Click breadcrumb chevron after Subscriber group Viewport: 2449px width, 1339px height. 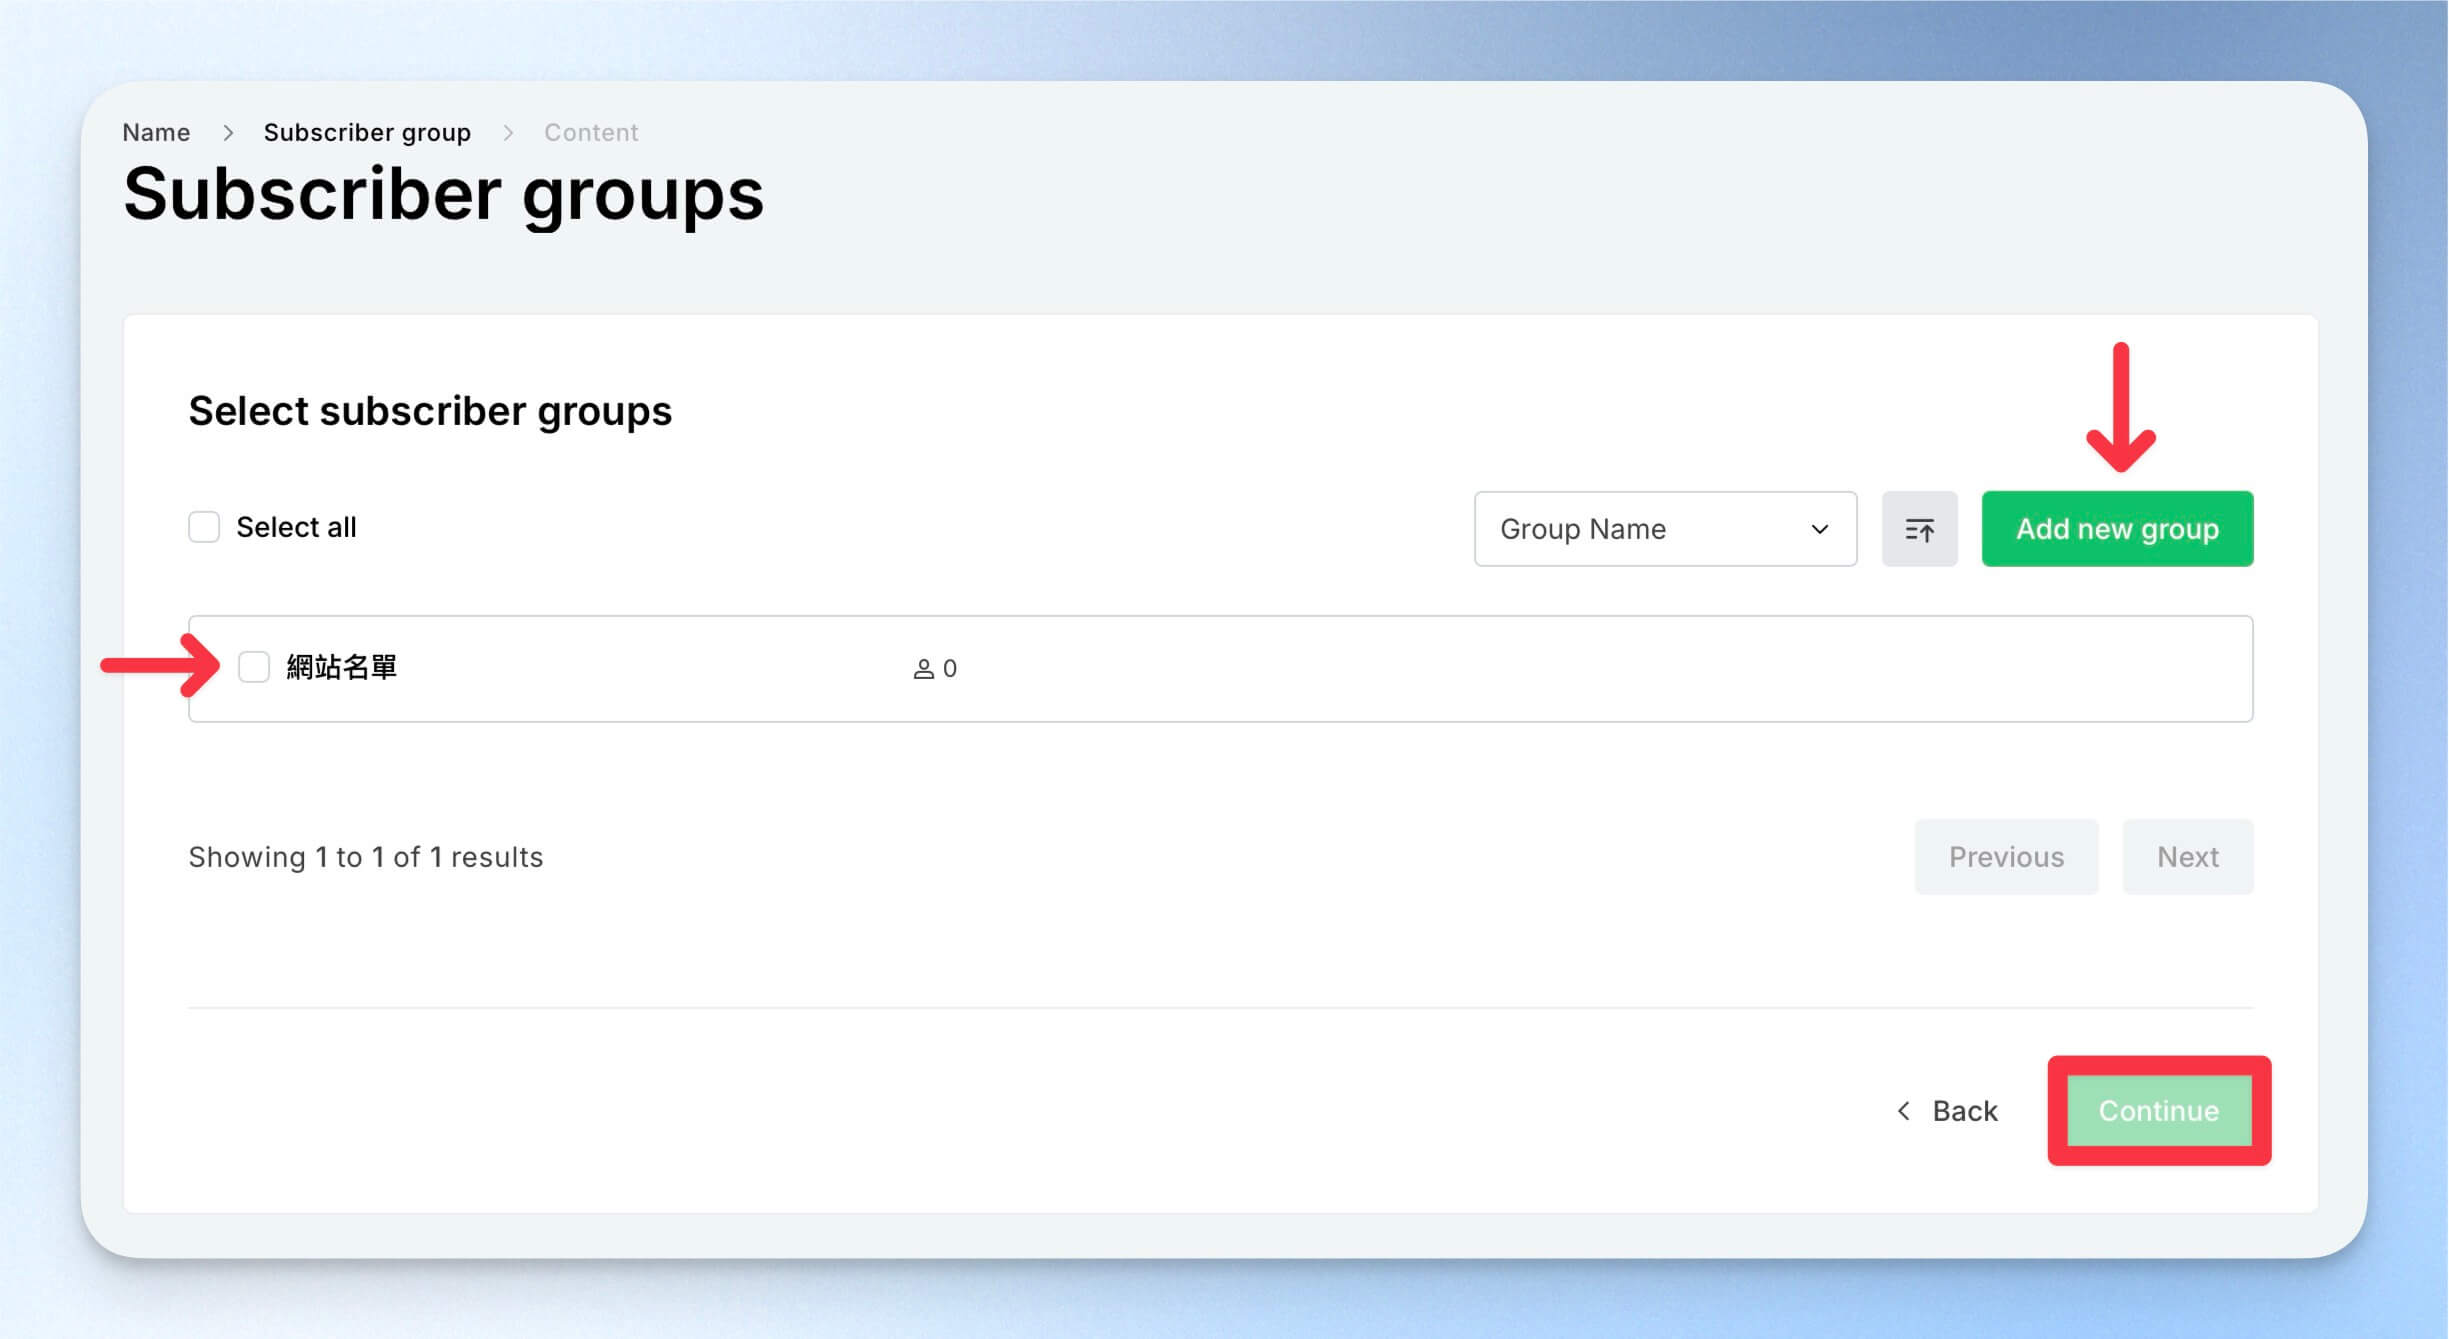tap(508, 133)
